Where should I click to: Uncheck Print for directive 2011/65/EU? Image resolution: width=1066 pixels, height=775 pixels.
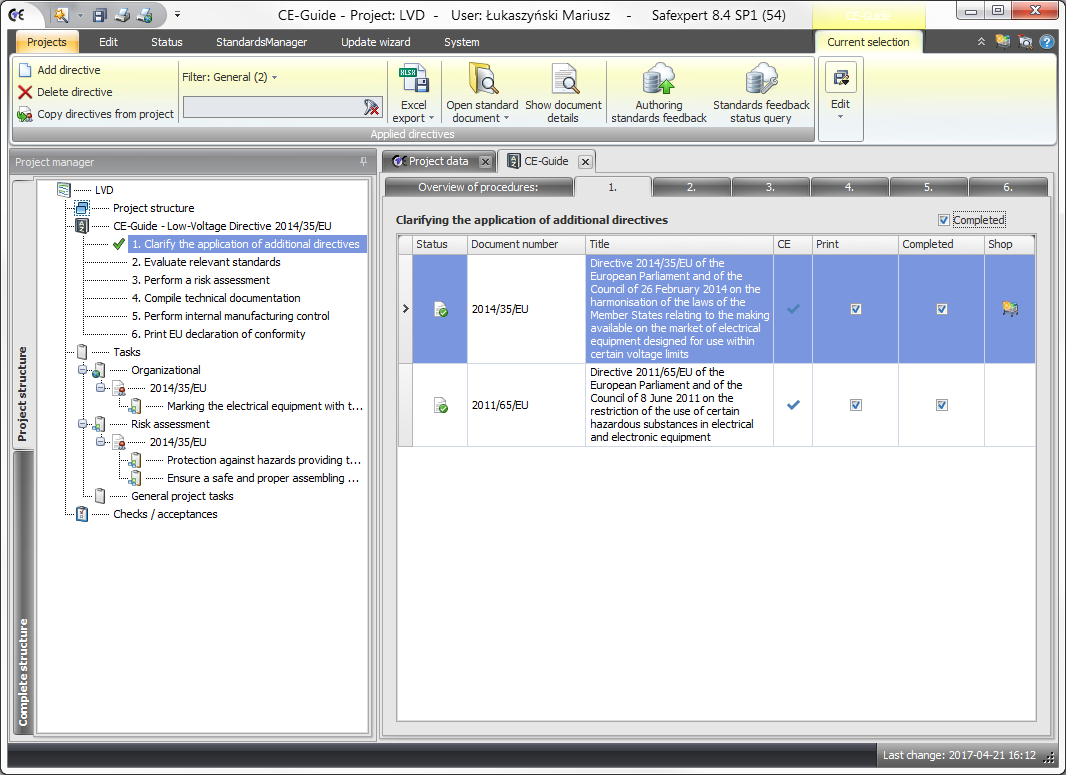(x=856, y=405)
